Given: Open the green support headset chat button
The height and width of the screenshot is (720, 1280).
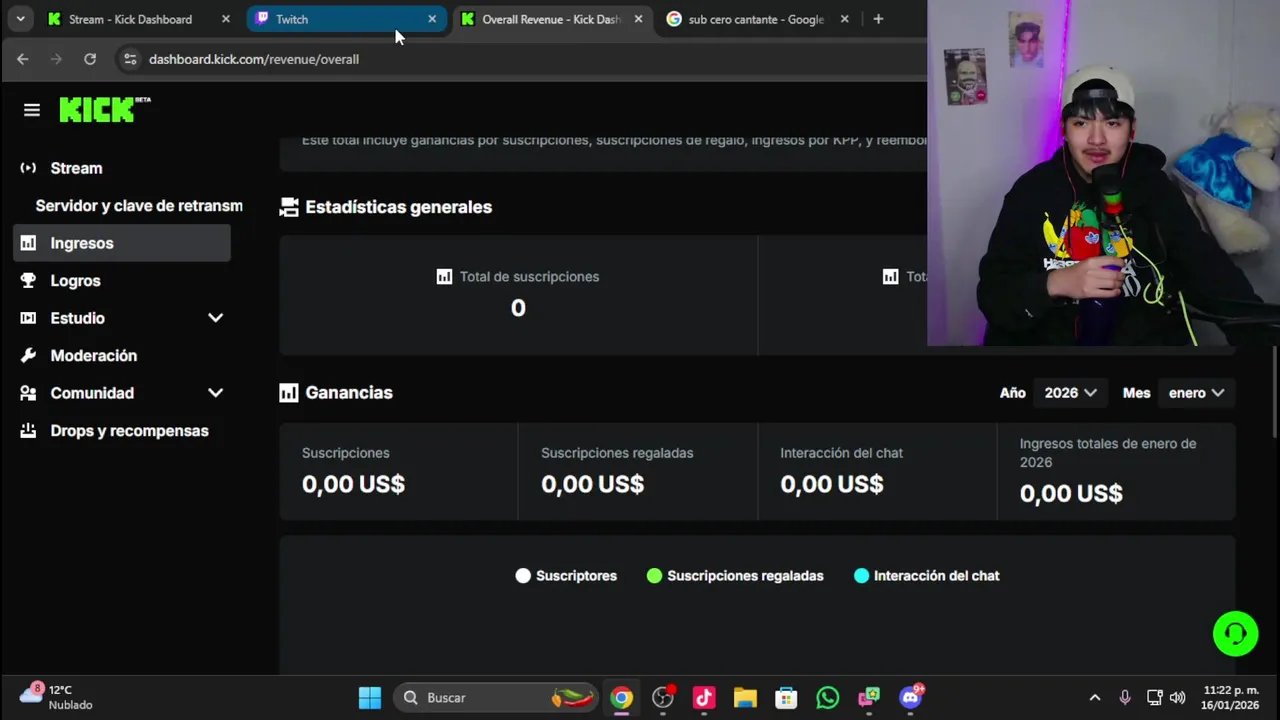Looking at the screenshot, I should point(1235,634).
